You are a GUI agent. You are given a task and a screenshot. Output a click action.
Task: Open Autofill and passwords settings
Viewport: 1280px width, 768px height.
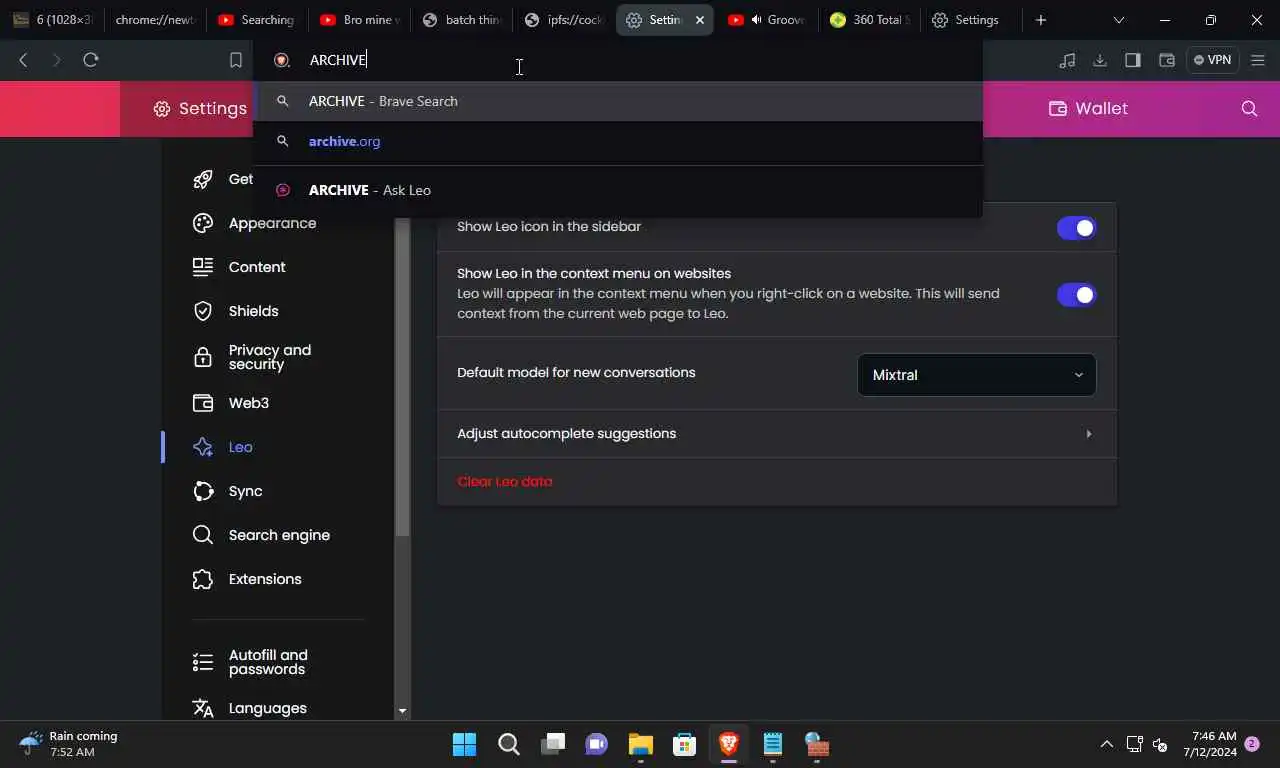[x=267, y=662]
